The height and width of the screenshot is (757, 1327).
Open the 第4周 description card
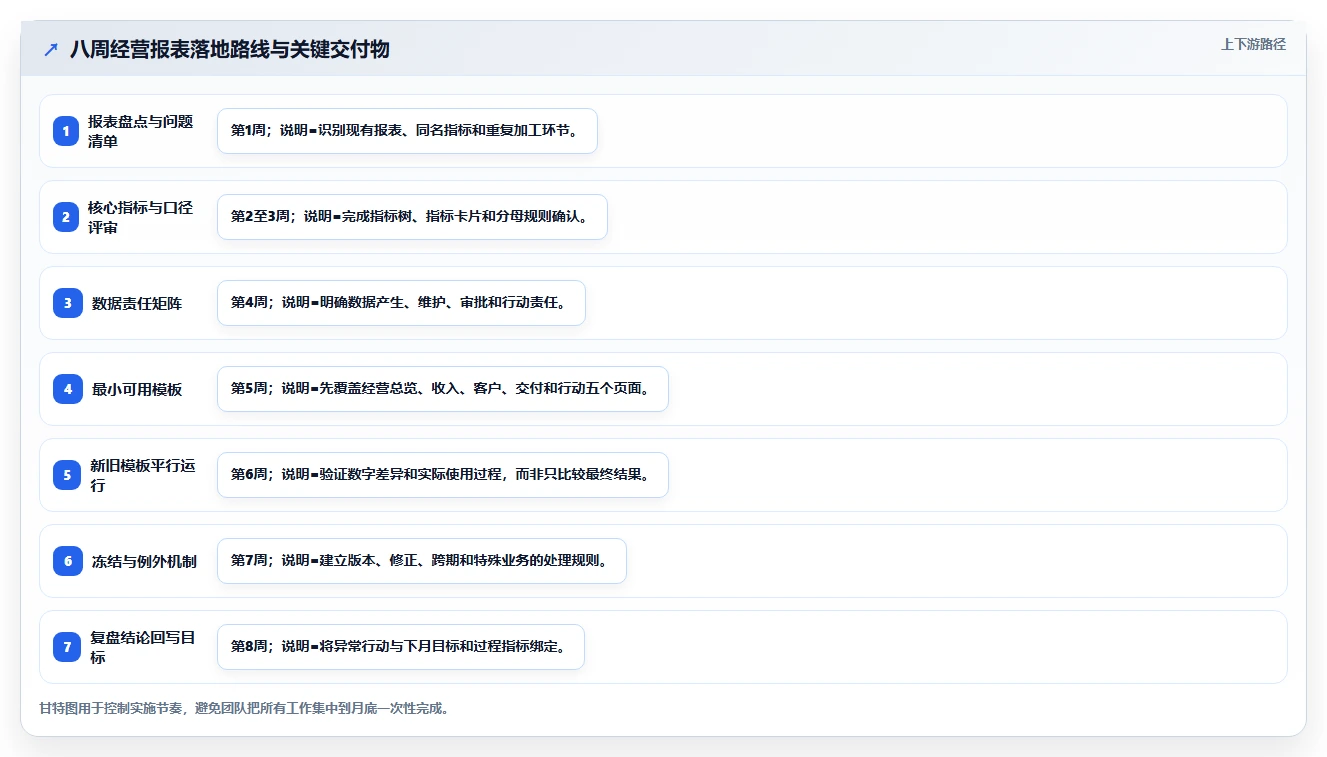click(401, 303)
